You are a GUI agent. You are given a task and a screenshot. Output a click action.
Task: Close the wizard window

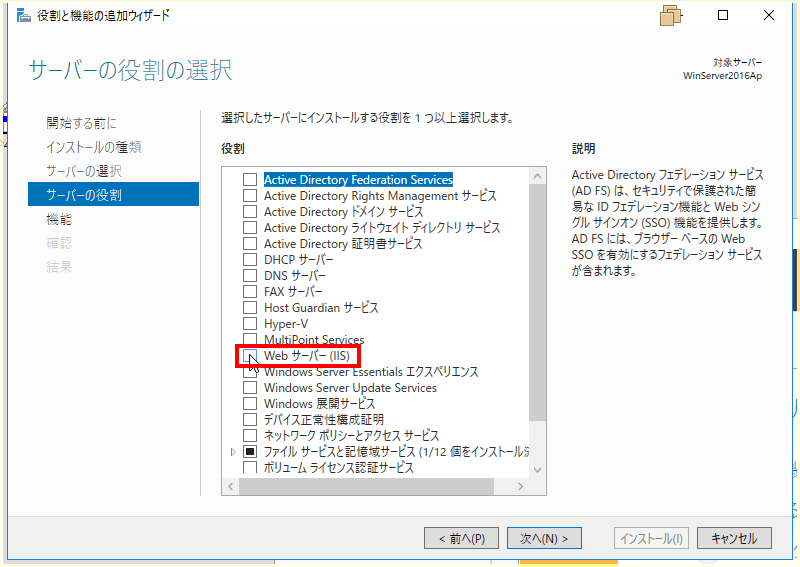point(769,15)
